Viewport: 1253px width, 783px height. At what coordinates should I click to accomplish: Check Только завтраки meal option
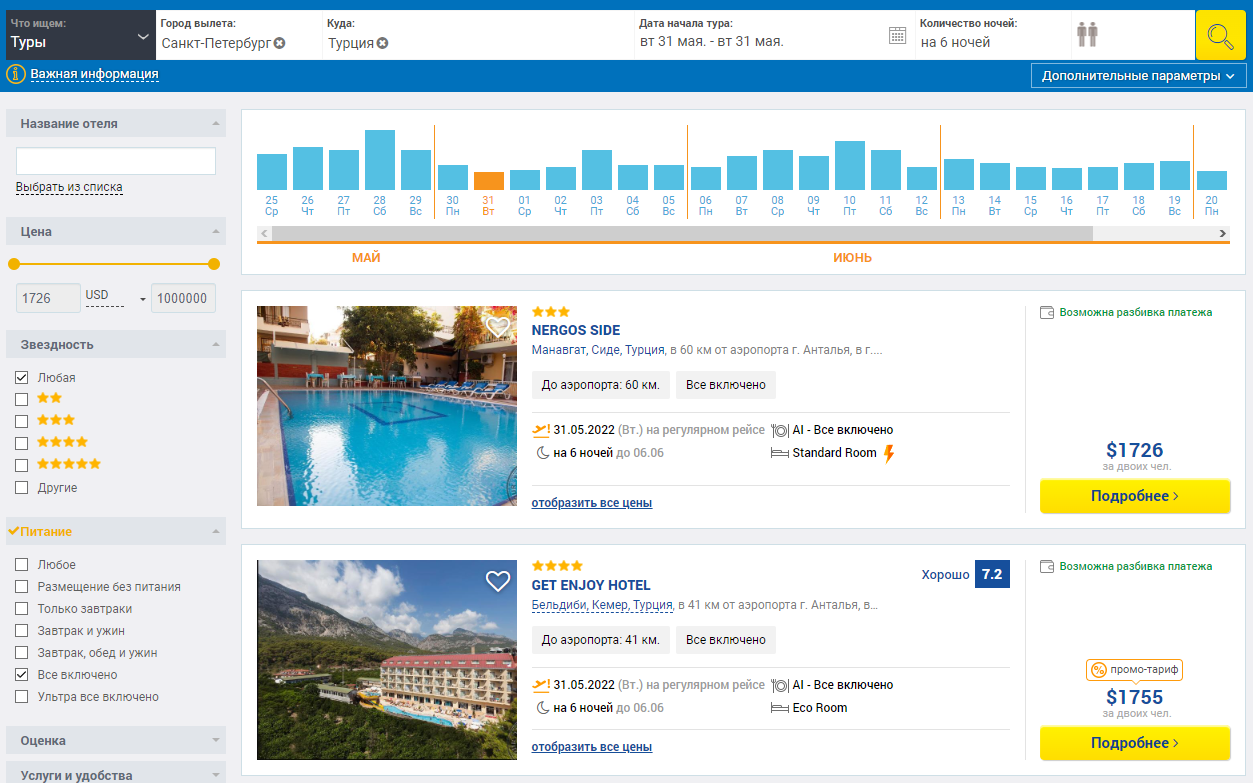[22, 609]
